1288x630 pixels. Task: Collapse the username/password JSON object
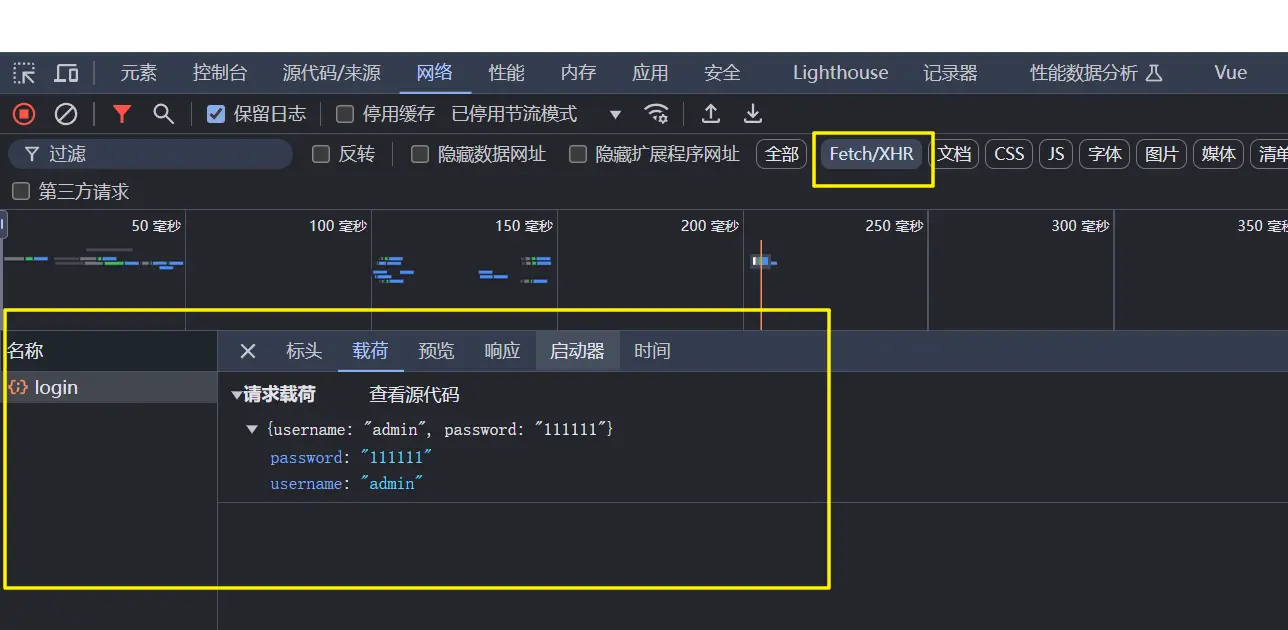[252, 429]
